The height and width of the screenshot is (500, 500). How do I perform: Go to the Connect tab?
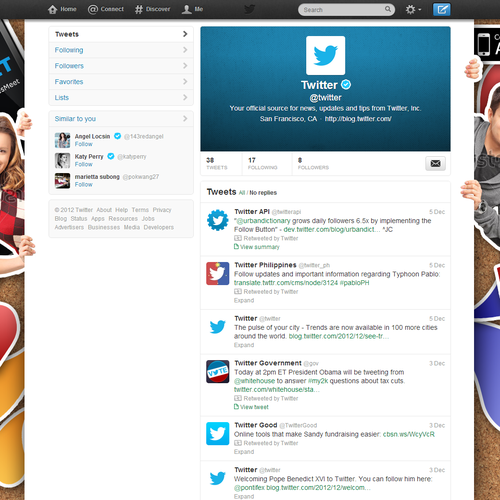pos(106,9)
